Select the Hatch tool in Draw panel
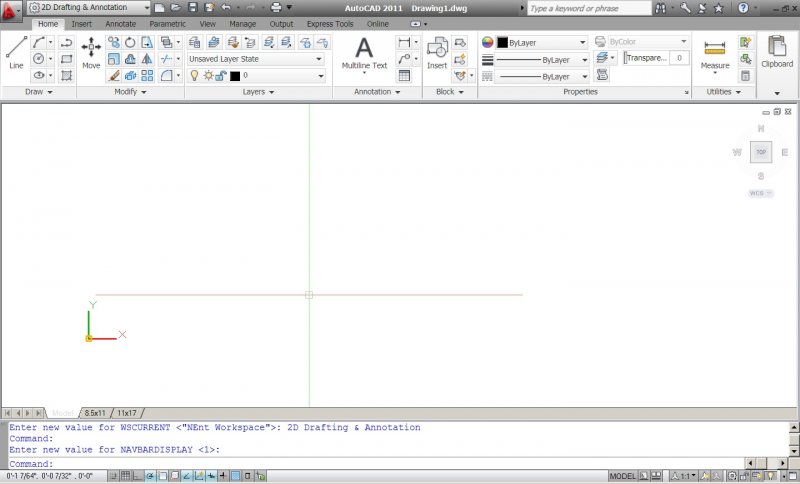Screen dimensions: 800x484 (x=66, y=75)
